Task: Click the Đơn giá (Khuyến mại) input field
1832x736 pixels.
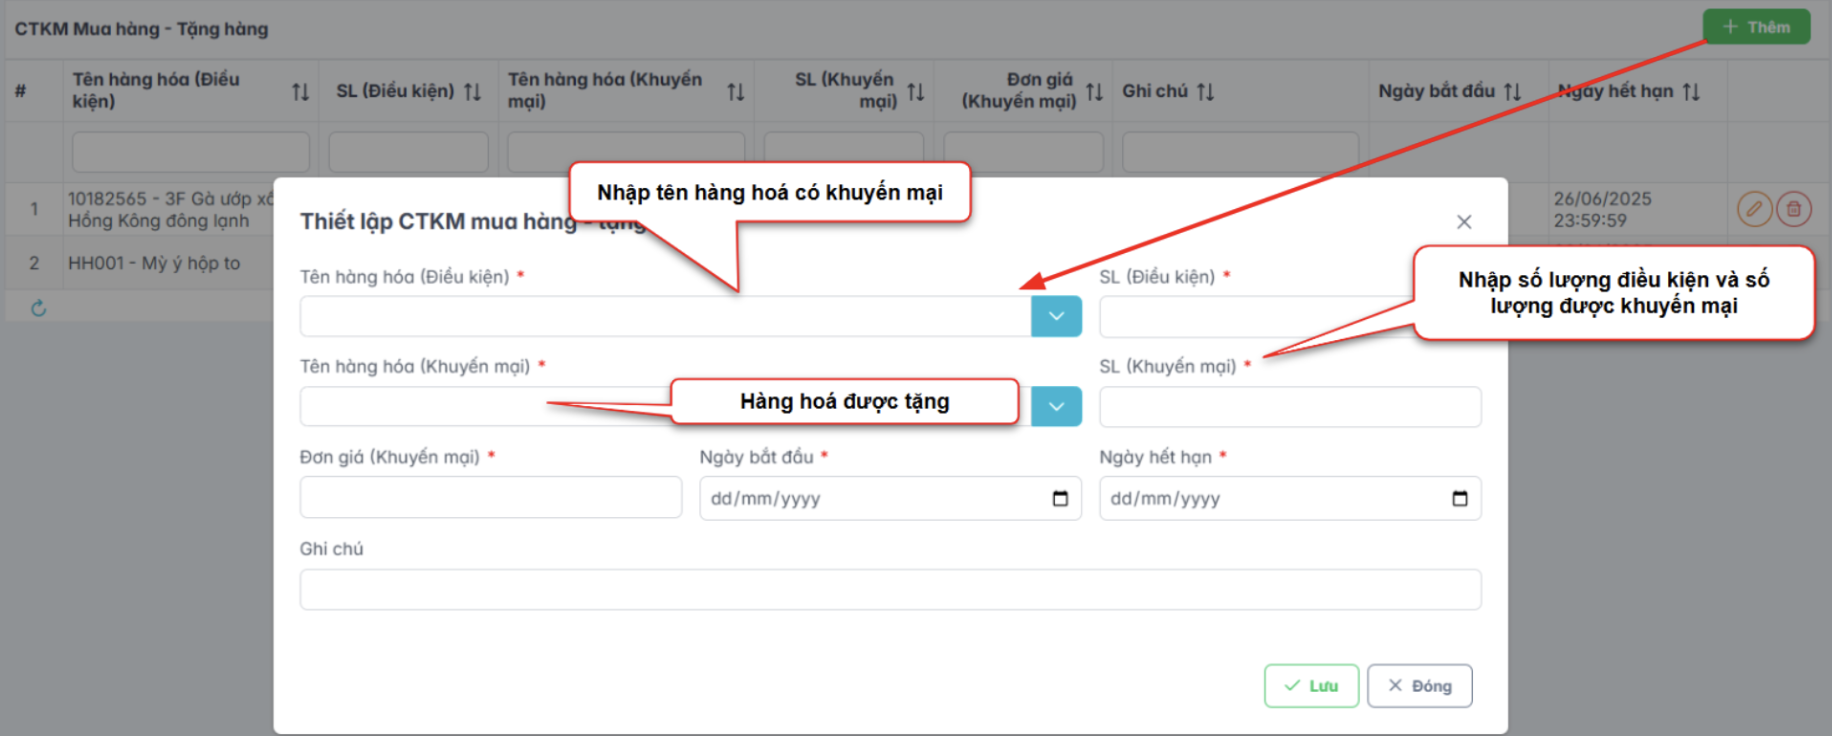Action: pyautogui.click(x=490, y=497)
